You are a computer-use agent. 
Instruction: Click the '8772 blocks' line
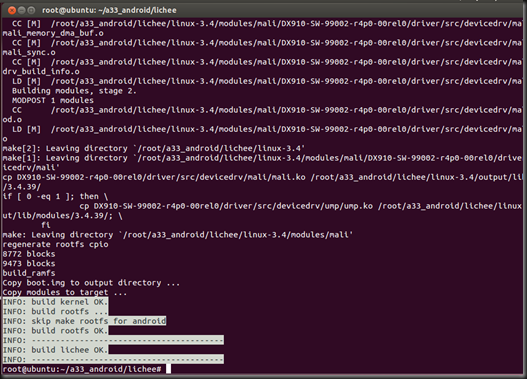point(29,254)
